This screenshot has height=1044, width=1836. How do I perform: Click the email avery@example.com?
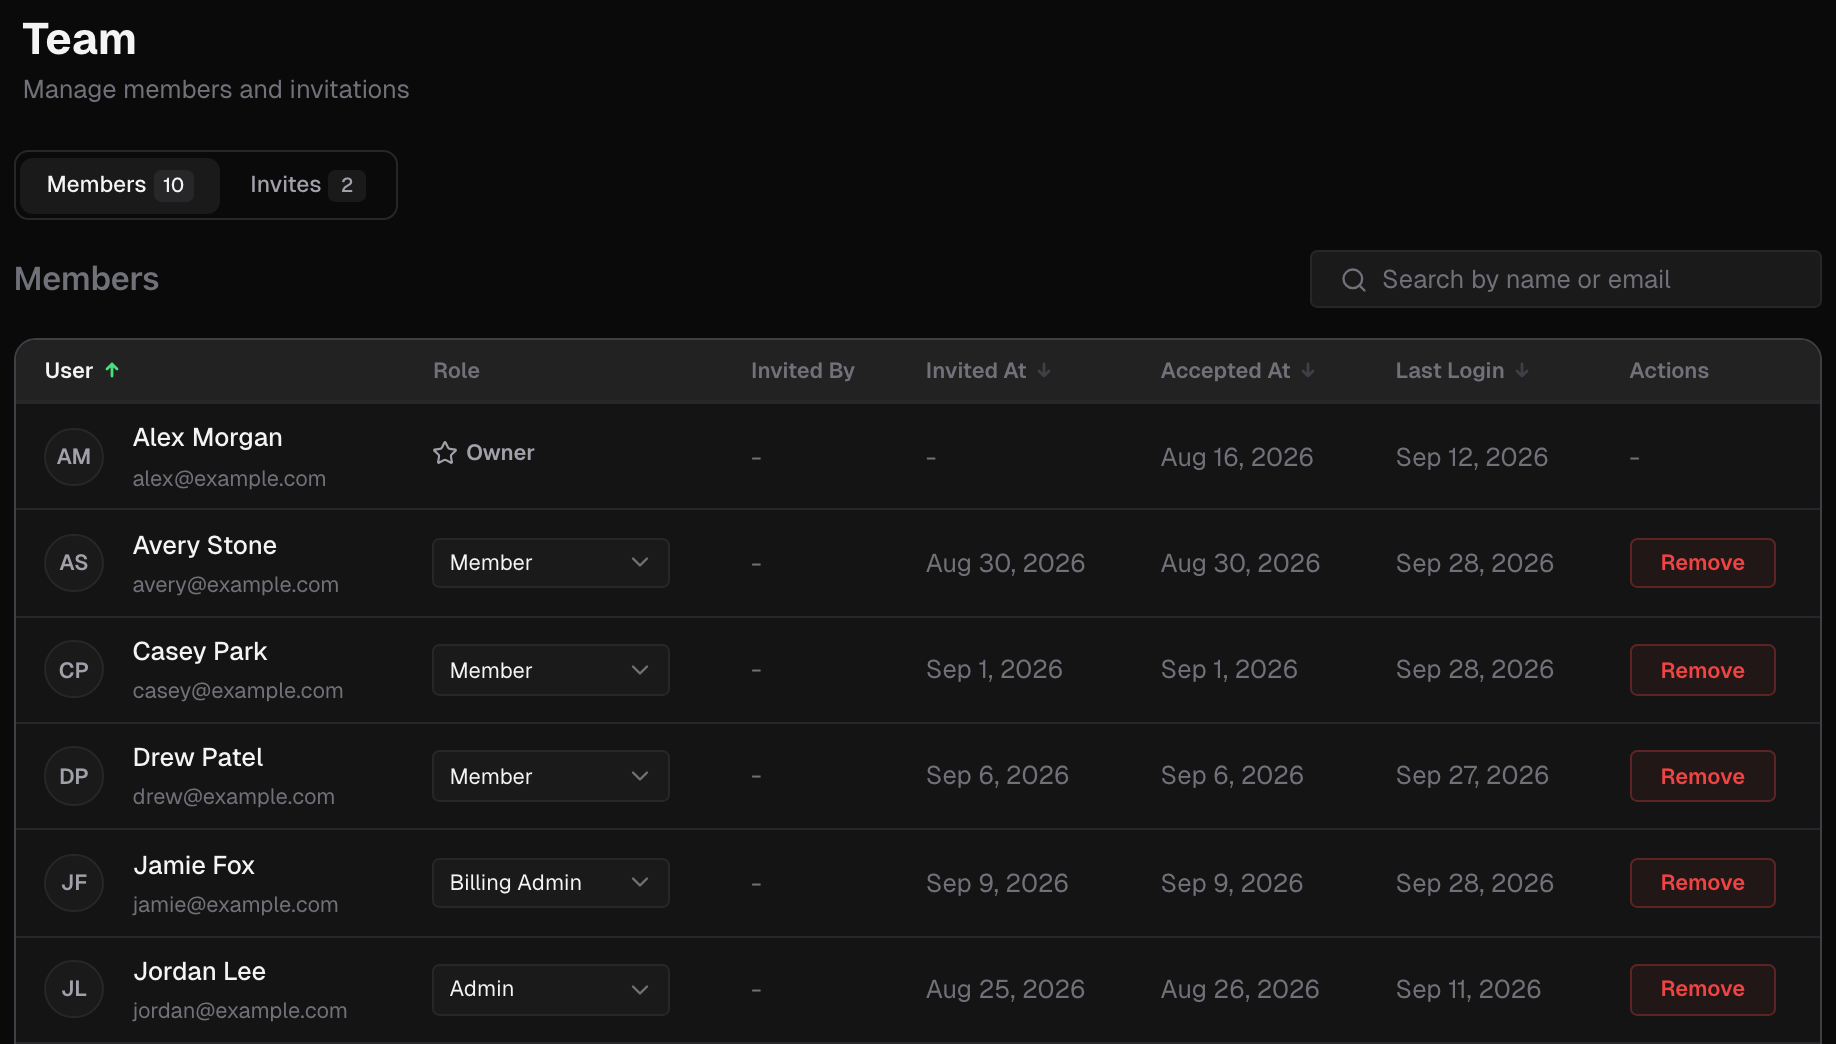pos(236,585)
